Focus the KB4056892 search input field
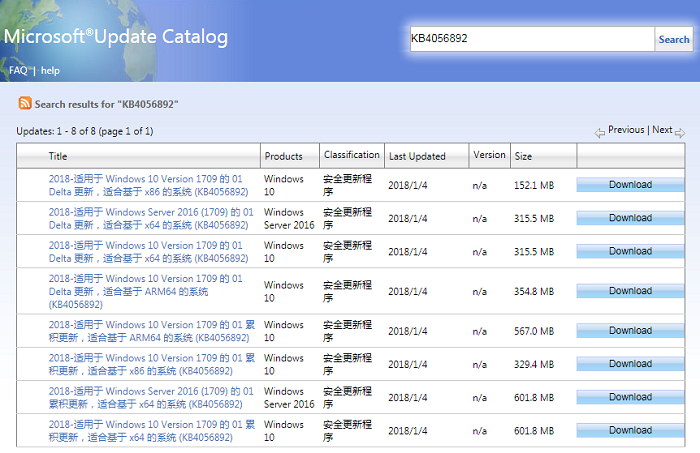This screenshot has height=453, width=700. (532, 39)
